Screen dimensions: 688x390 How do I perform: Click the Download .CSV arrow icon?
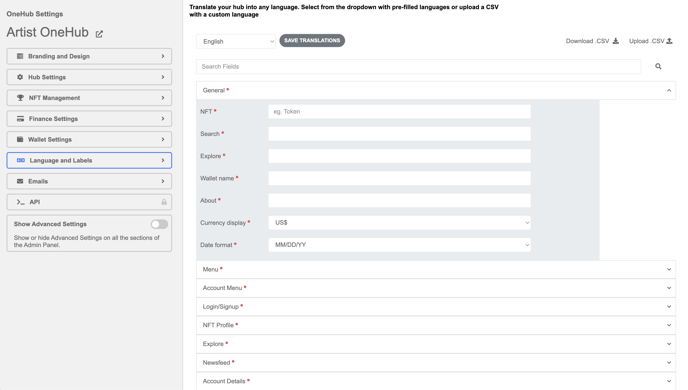(x=616, y=41)
